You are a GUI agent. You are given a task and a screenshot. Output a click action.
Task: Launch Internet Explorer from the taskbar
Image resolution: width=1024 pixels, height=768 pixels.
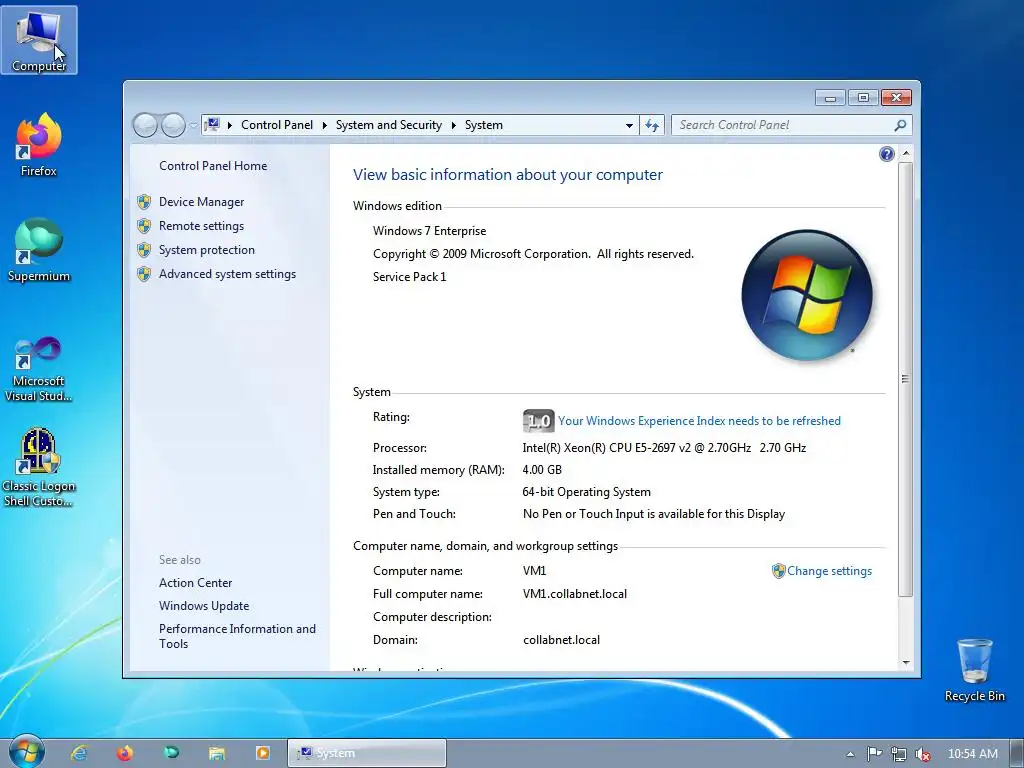click(x=79, y=753)
